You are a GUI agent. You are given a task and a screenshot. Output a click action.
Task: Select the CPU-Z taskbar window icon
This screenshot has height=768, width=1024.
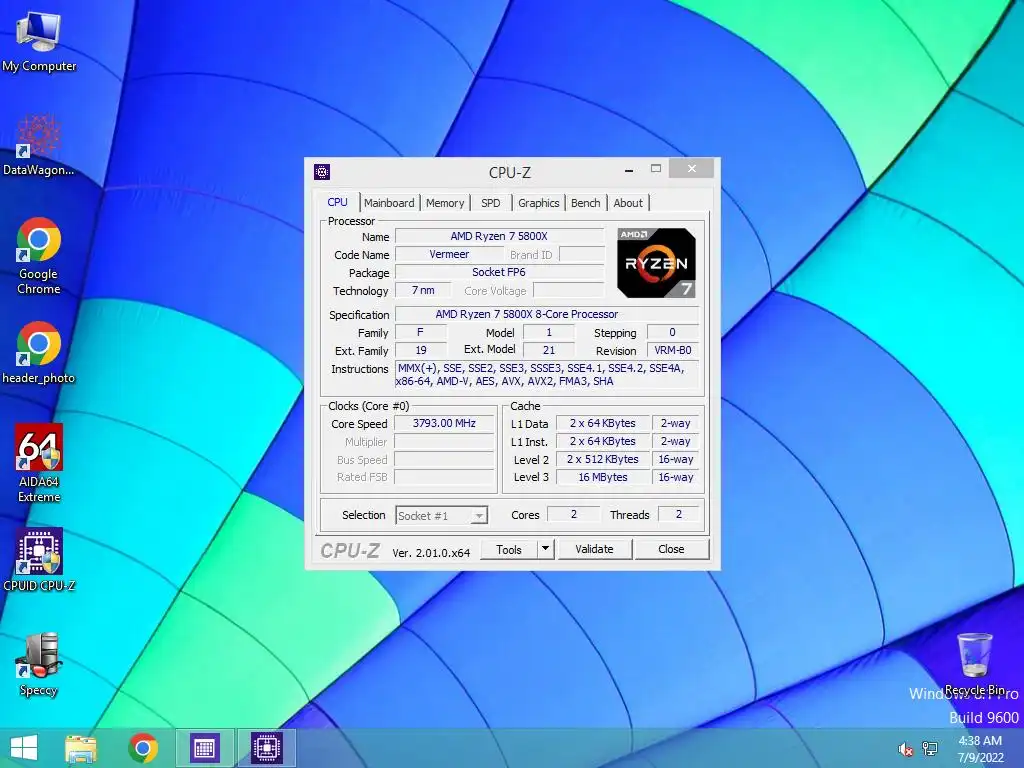[x=266, y=748]
